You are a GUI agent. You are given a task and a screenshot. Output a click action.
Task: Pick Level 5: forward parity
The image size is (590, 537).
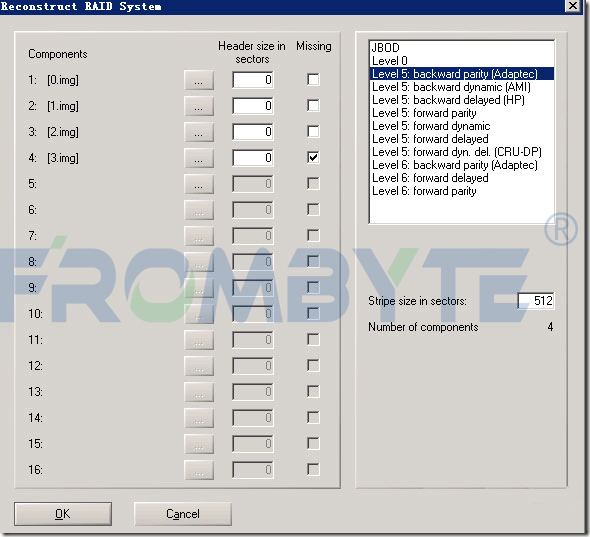pos(461,113)
